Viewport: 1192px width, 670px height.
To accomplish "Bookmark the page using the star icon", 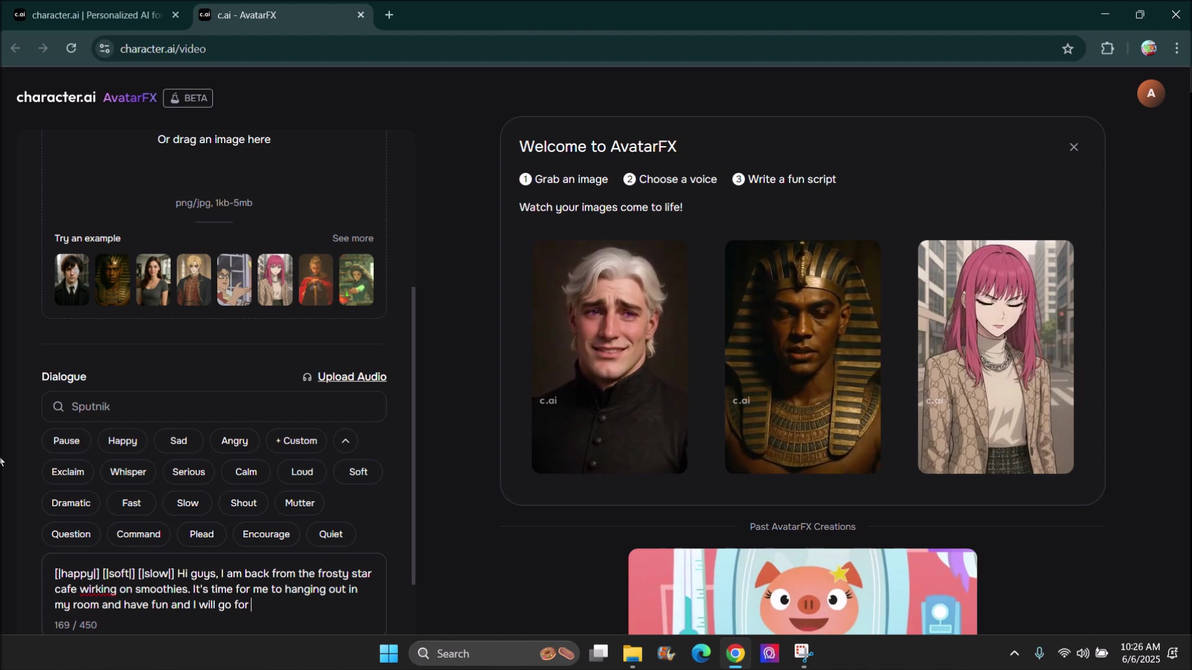I will pyautogui.click(x=1067, y=48).
